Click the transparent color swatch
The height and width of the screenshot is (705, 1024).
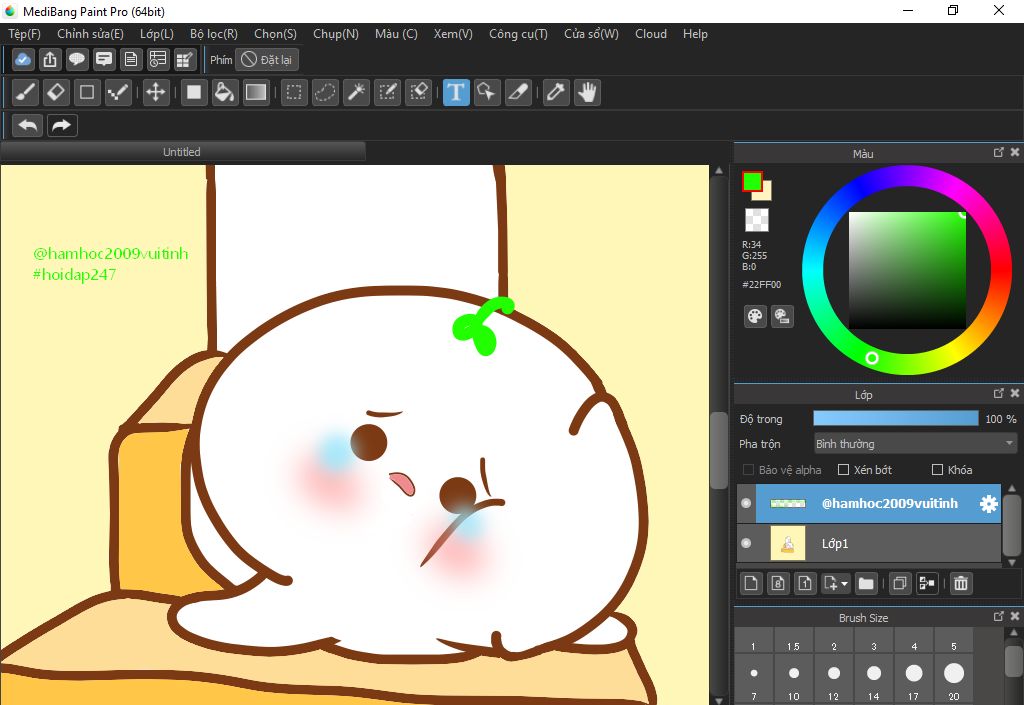[x=757, y=220]
